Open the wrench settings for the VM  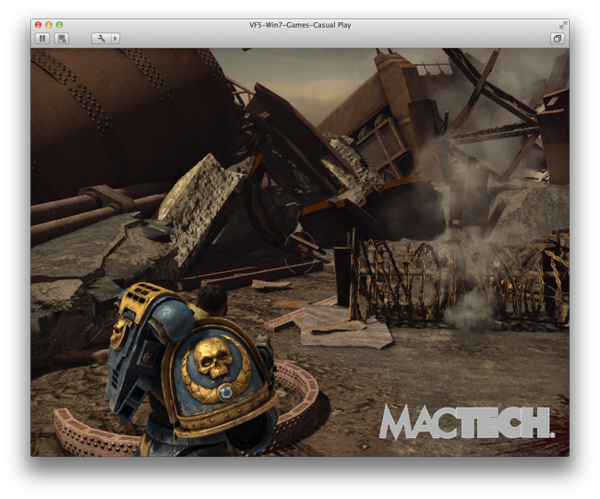click(100, 38)
